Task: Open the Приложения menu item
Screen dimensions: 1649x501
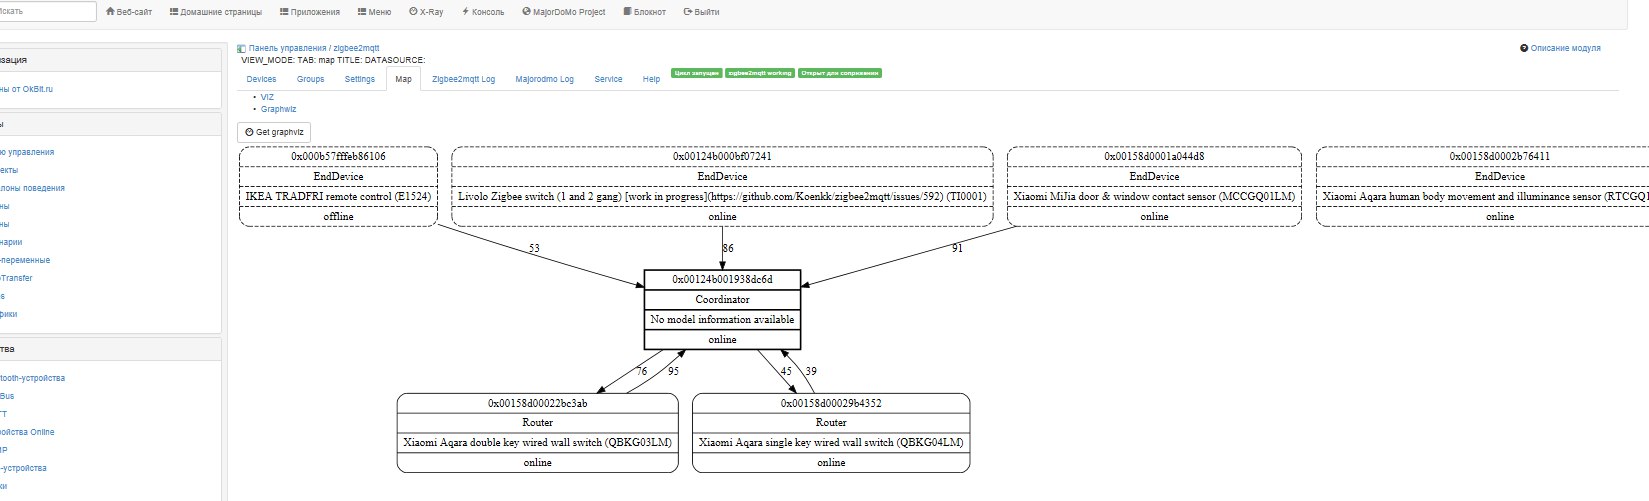Action: (x=310, y=12)
